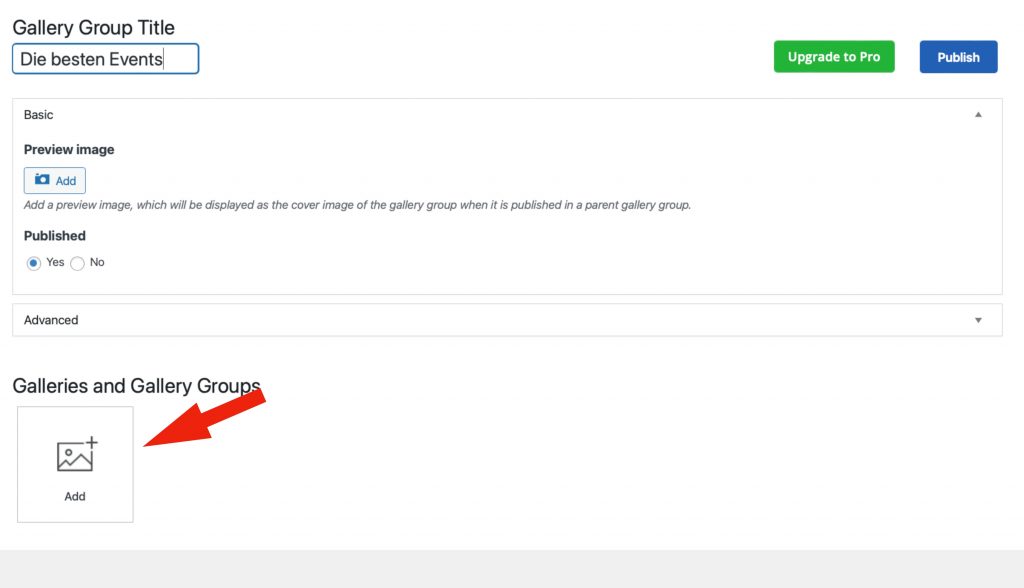Click the 'Basic' panel header label
Image resolution: width=1024 pixels, height=588 pixels.
[x=39, y=115]
